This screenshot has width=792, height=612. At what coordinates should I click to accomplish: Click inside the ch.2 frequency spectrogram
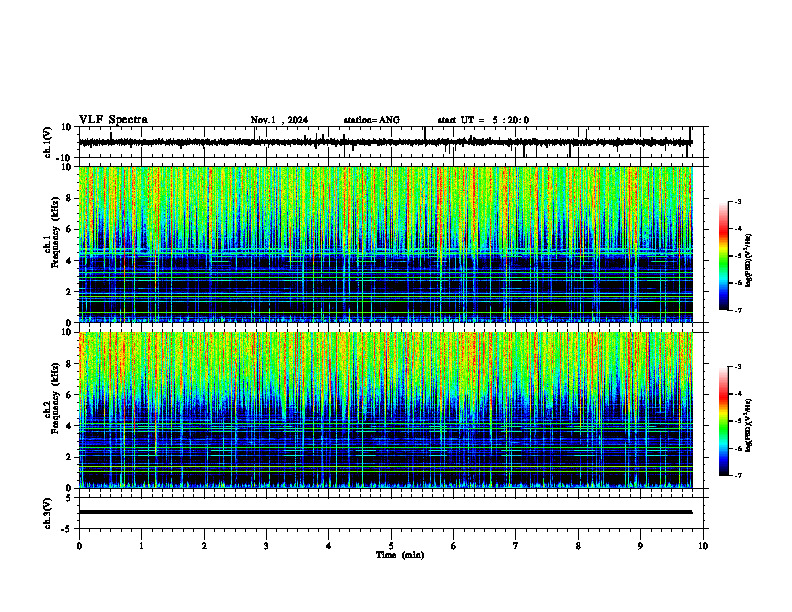click(x=385, y=410)
